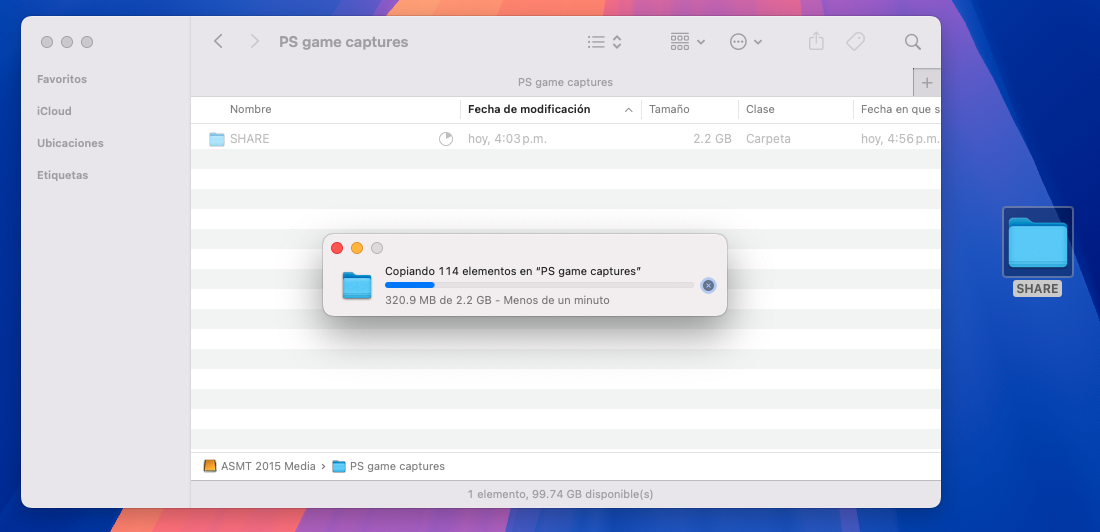Click the Carpeta class cell
The width and height of the screenshot is (1100, 532).
click(x=768, y=139)
